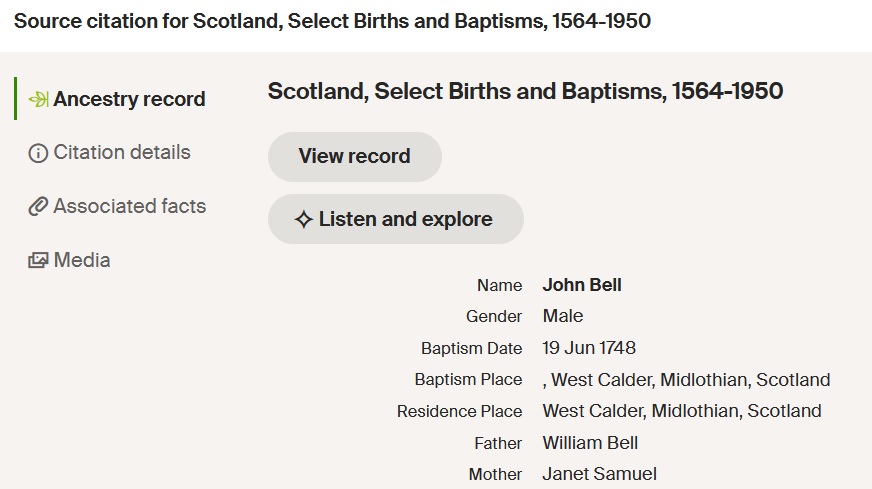Screen dimensions: 872x489
Task: Click the Scotland, Select Births and Baptisms record title
Action: 525,91
